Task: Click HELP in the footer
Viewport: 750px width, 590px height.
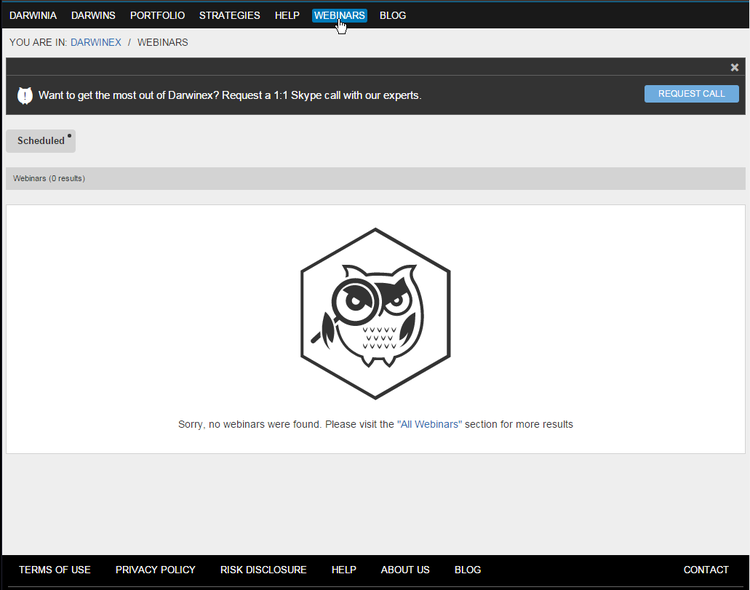Action: tap(344, 569)
